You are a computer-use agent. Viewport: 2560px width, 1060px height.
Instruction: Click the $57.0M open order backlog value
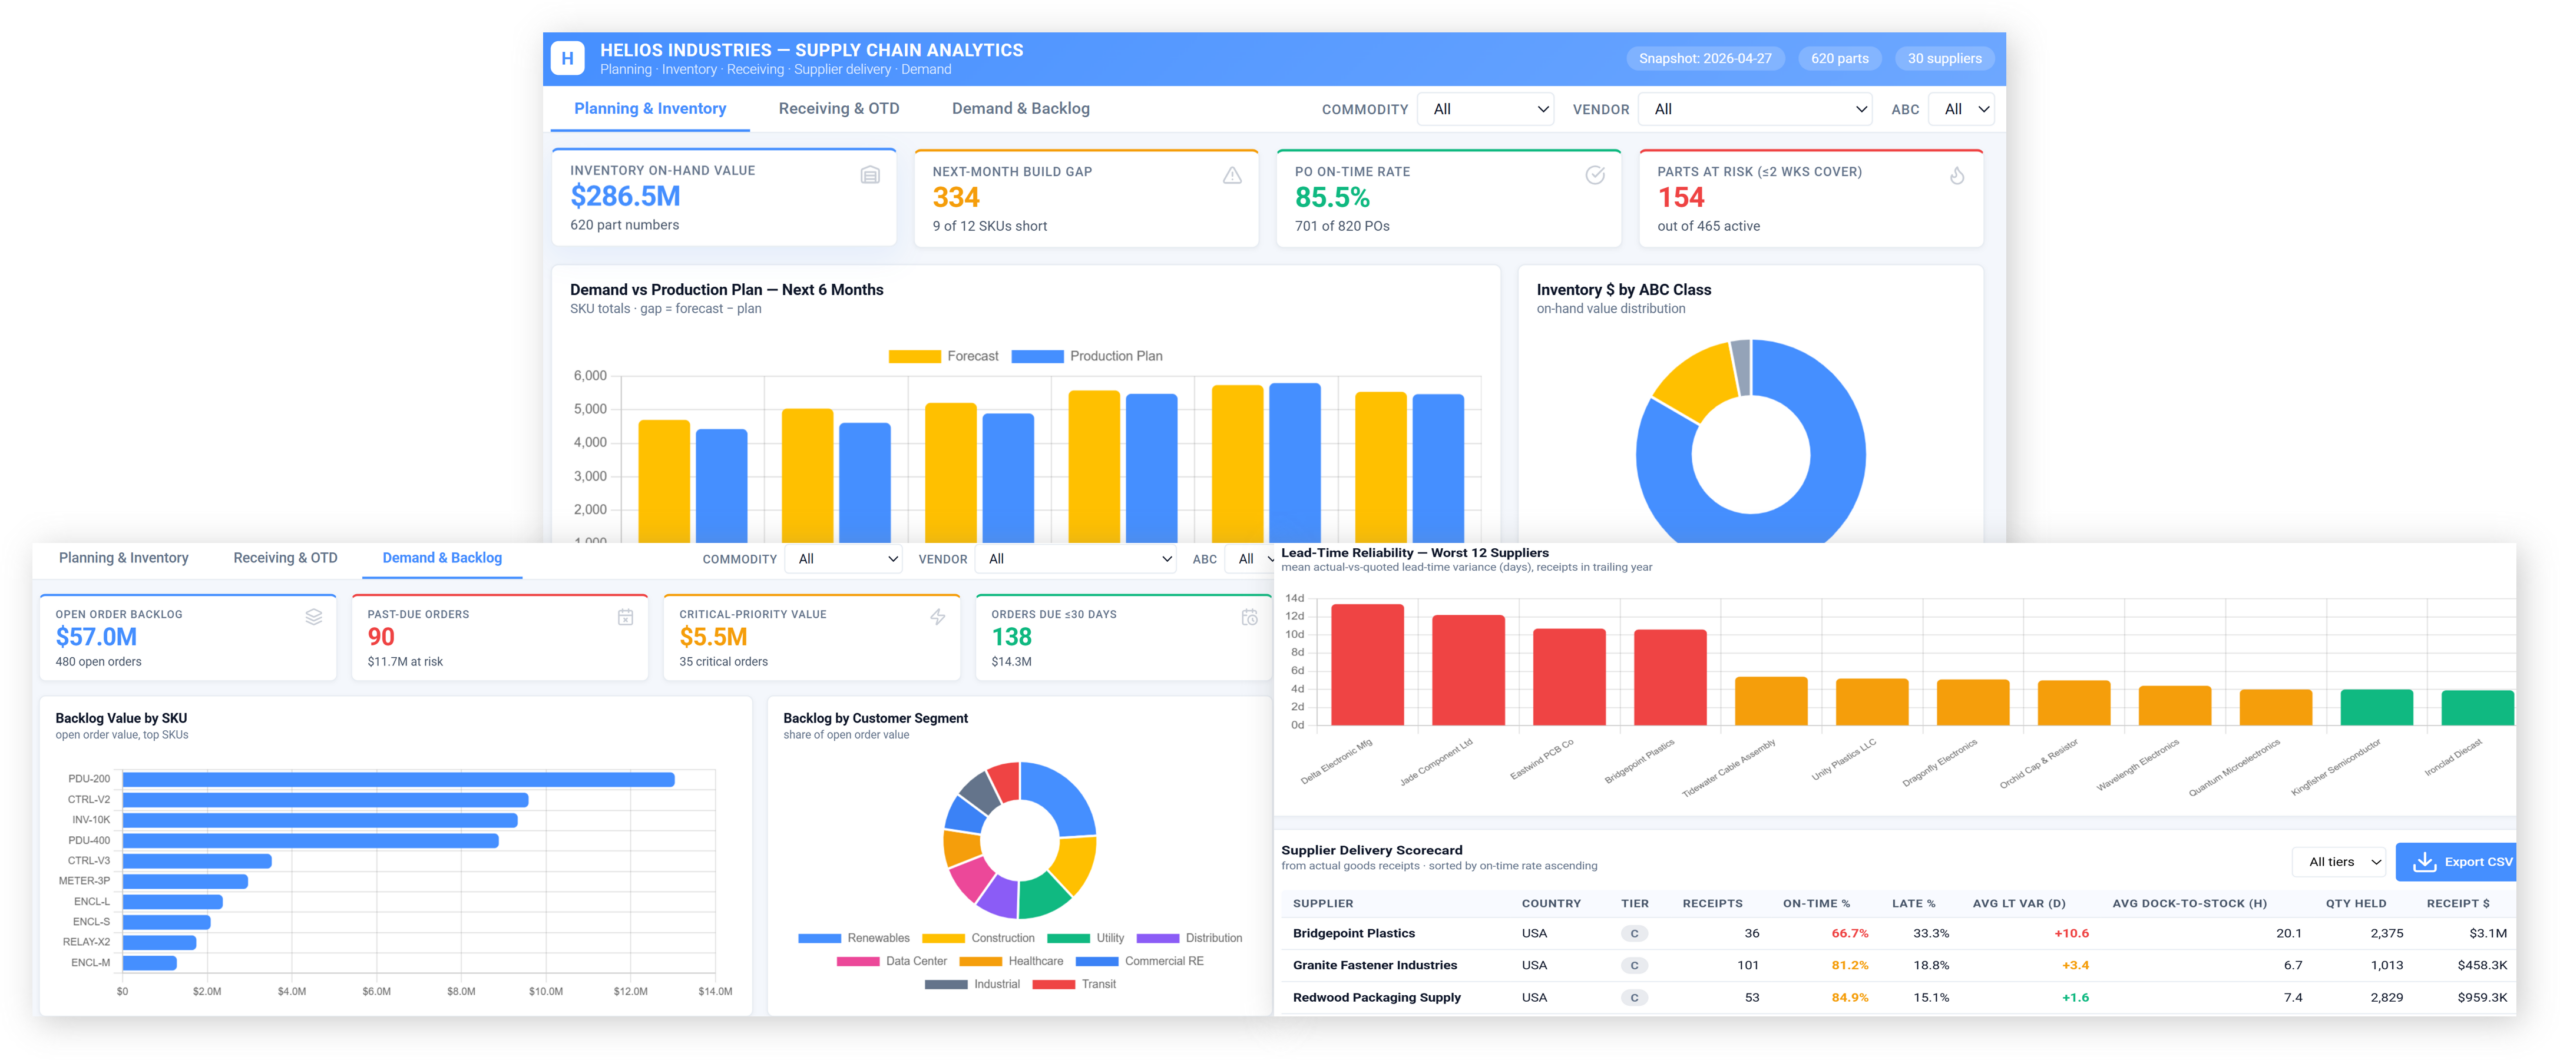(96, 637)
